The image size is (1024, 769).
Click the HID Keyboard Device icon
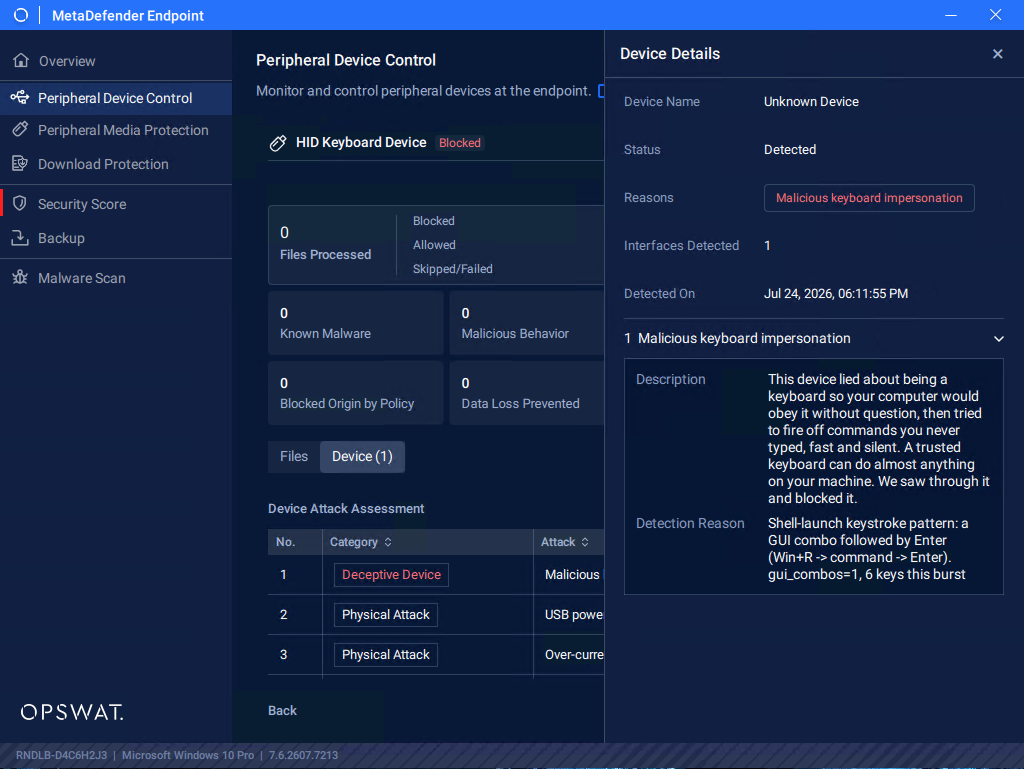point(278,143)
